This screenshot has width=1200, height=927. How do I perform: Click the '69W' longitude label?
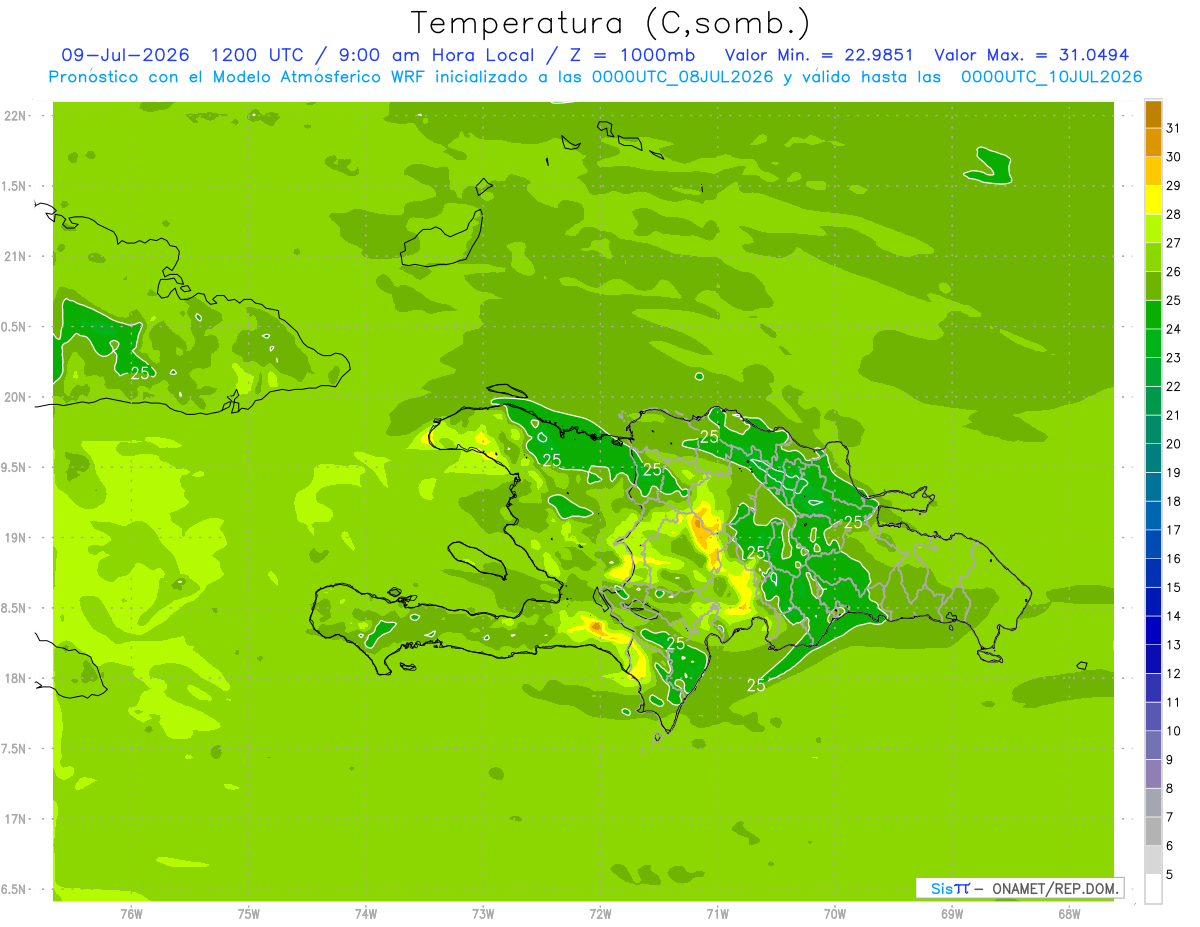point(952,914)
